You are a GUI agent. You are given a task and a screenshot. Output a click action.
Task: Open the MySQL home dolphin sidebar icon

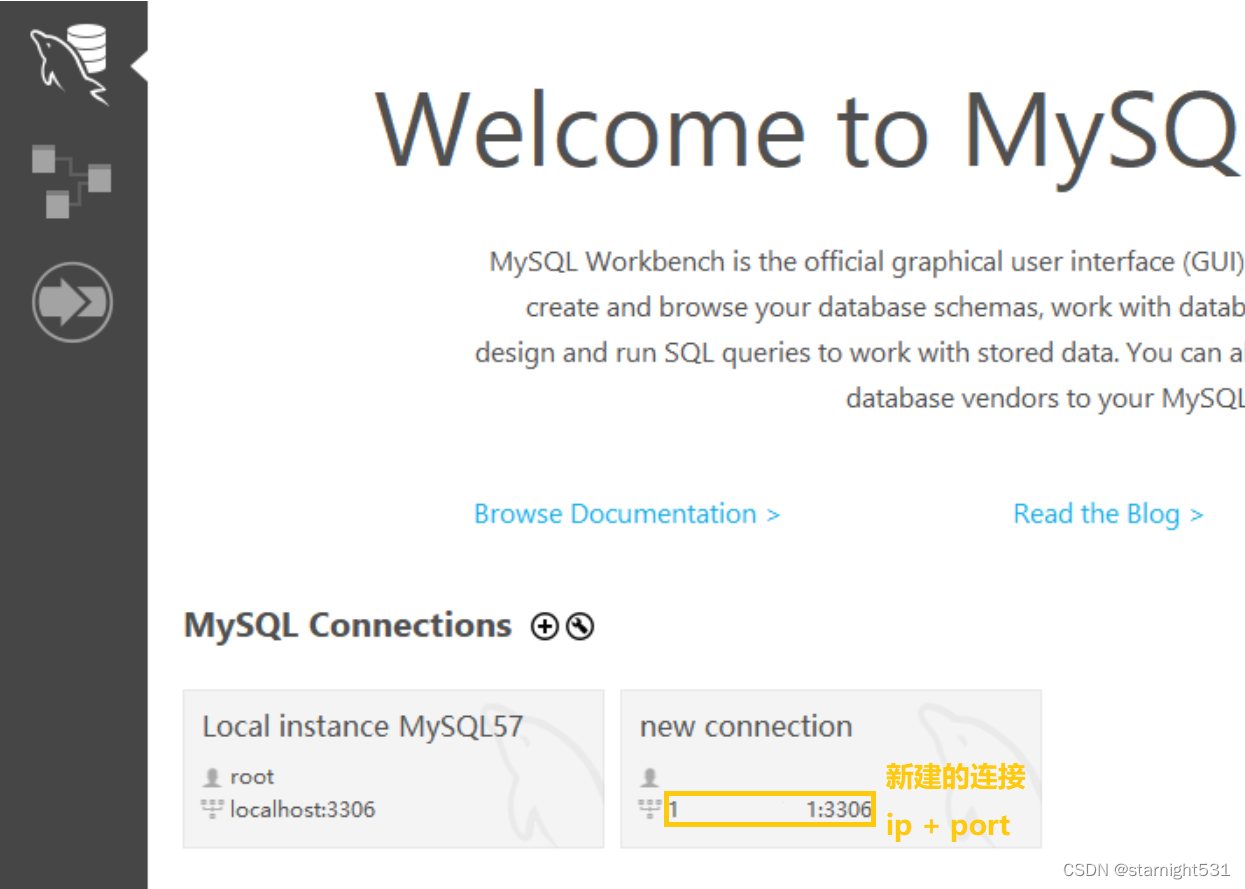[70, 63]
